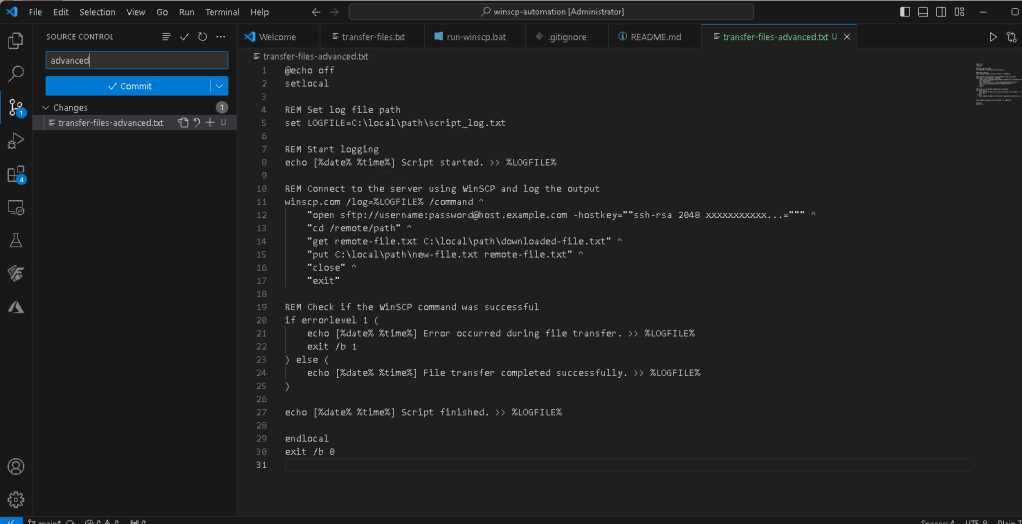Click 'exit /b 0' line in editor
This screenshot has width=1022, height=524.
(310, 452)
